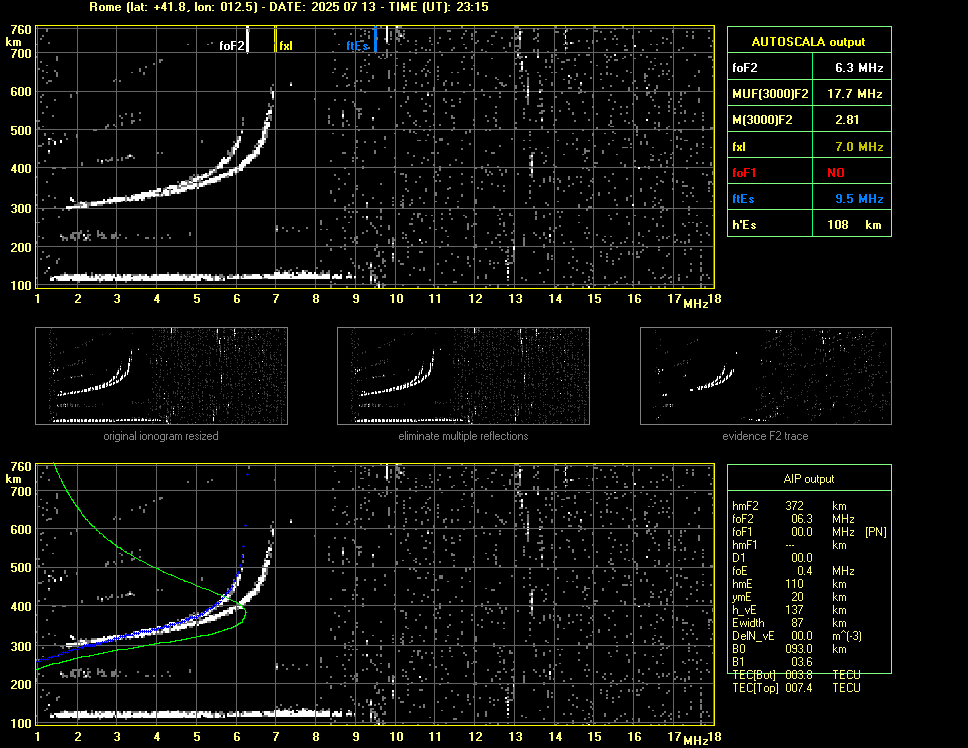The image size is (968, 748).
Task: Select the h'Es value 108 km
Action: point(854,225)
